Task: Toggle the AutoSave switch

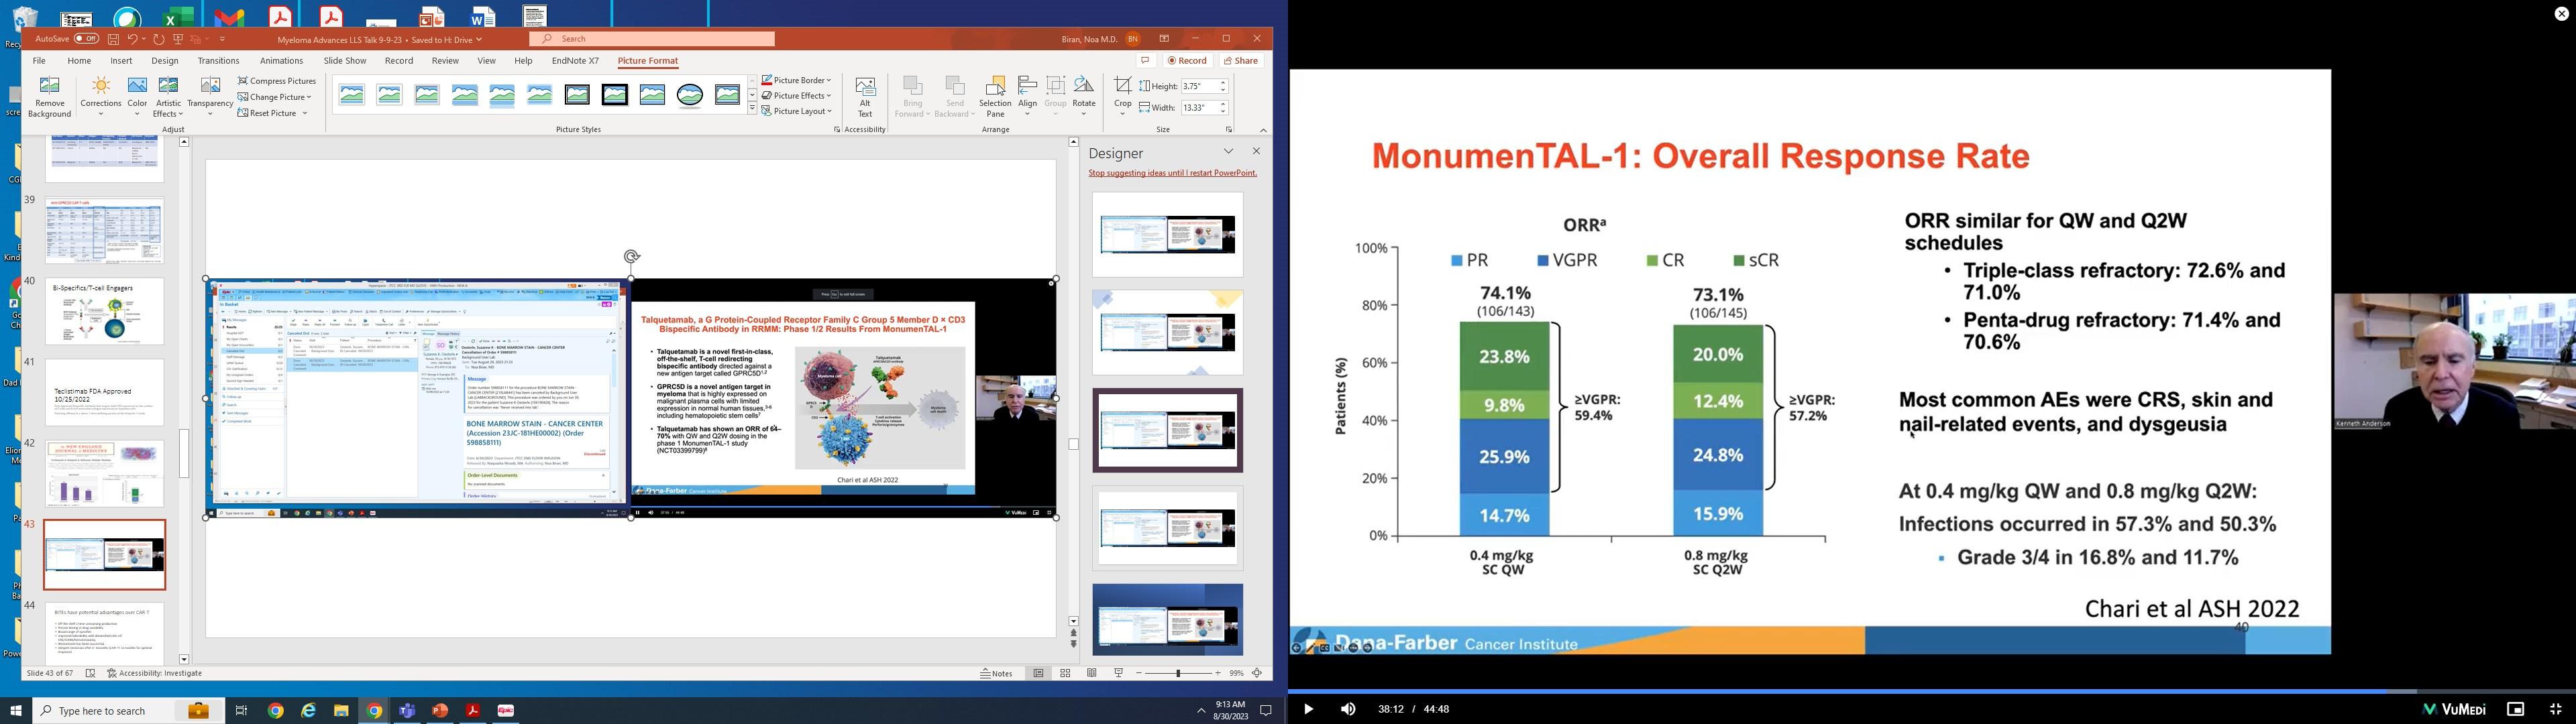Action: coord(86,39)
